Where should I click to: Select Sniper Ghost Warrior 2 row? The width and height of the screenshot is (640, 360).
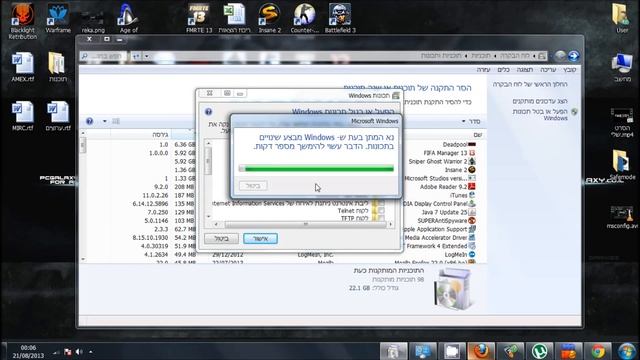point(442,162)
